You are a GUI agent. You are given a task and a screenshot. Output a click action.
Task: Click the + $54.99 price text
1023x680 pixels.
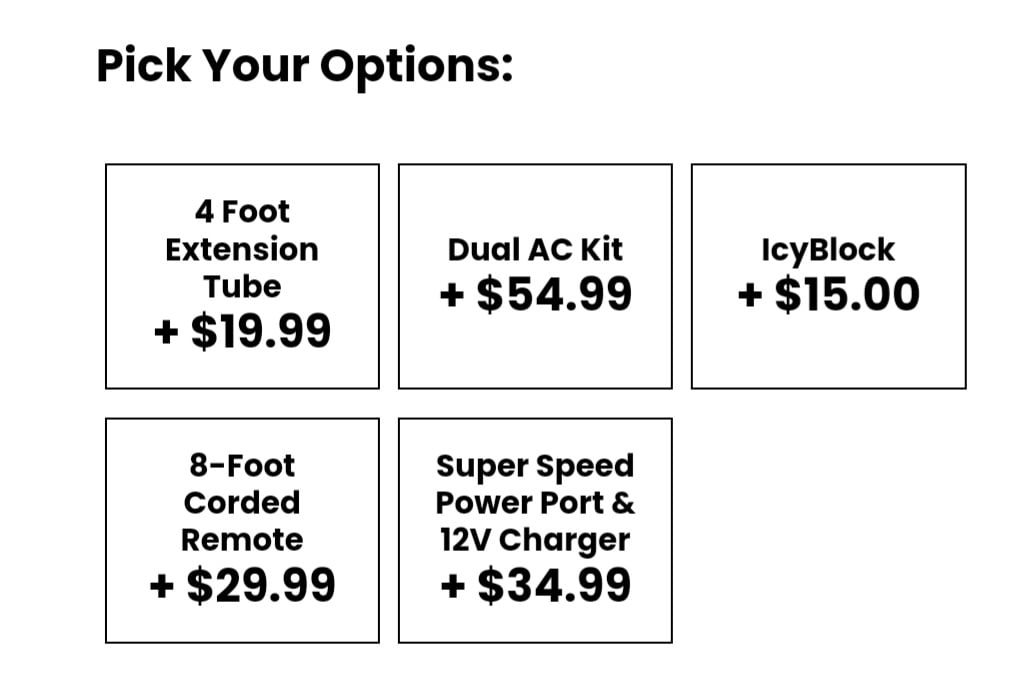tap(536, 294)
